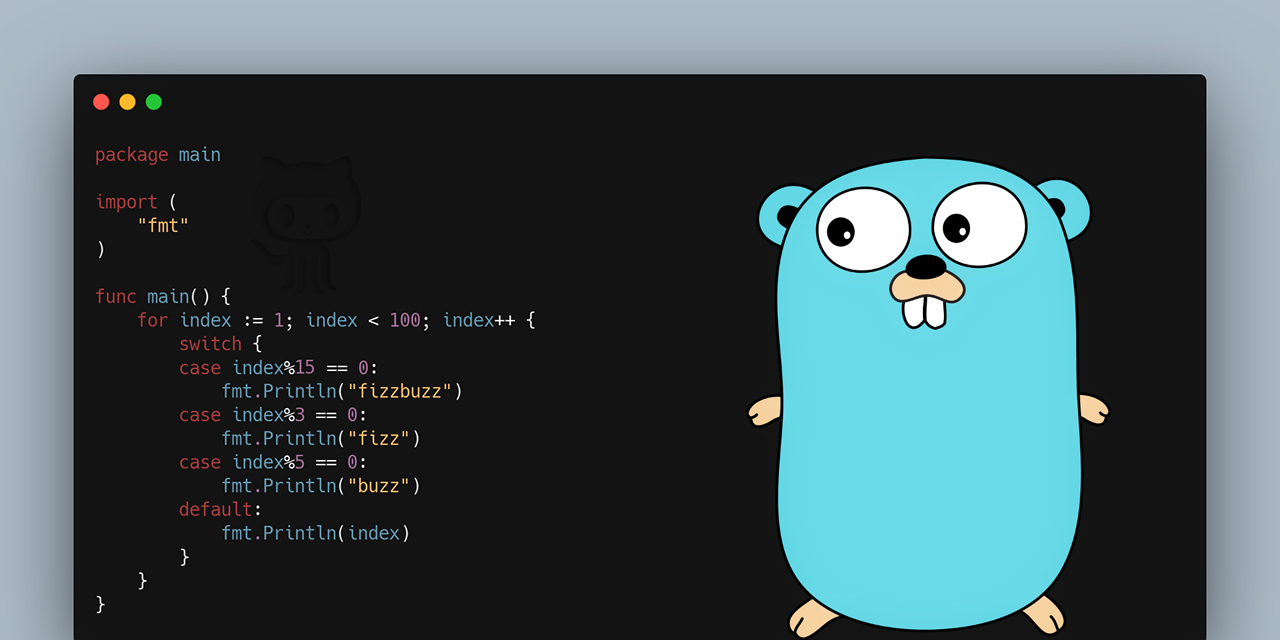The width and height of the screenshot is (1280, 640).
Task: Select the case index%15 condition
Action: point(276,367)
